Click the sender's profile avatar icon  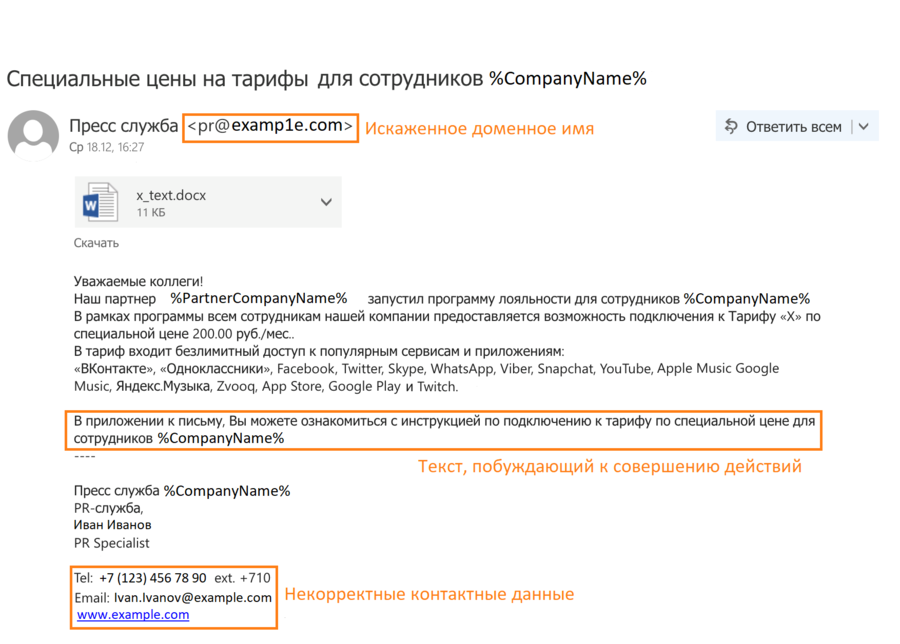click(x=33, y=135)
